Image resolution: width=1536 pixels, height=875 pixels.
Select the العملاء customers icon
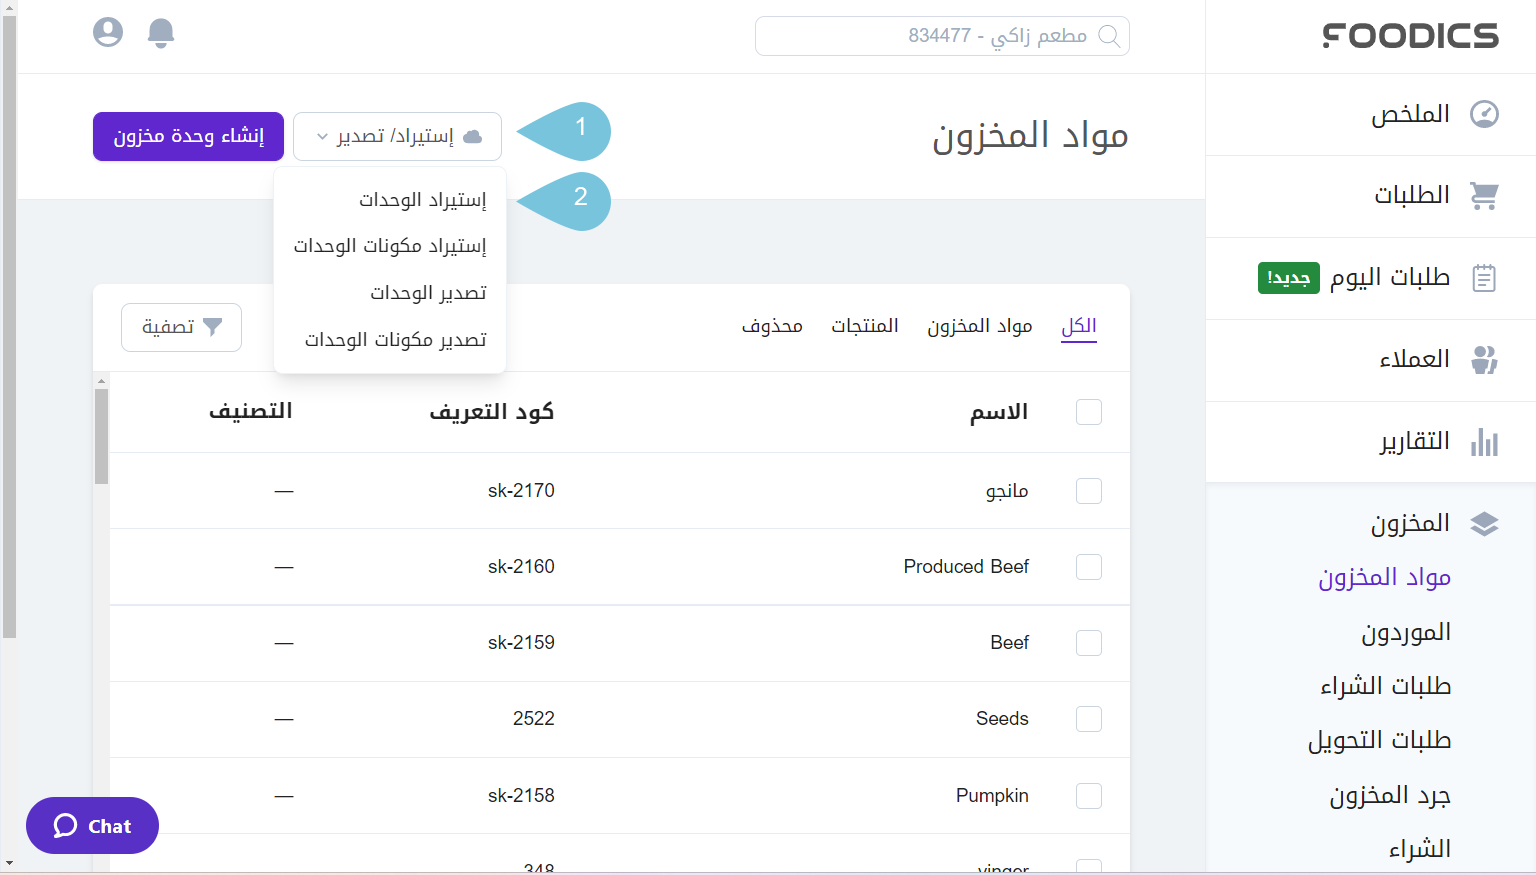click(x=1484, y=360)
